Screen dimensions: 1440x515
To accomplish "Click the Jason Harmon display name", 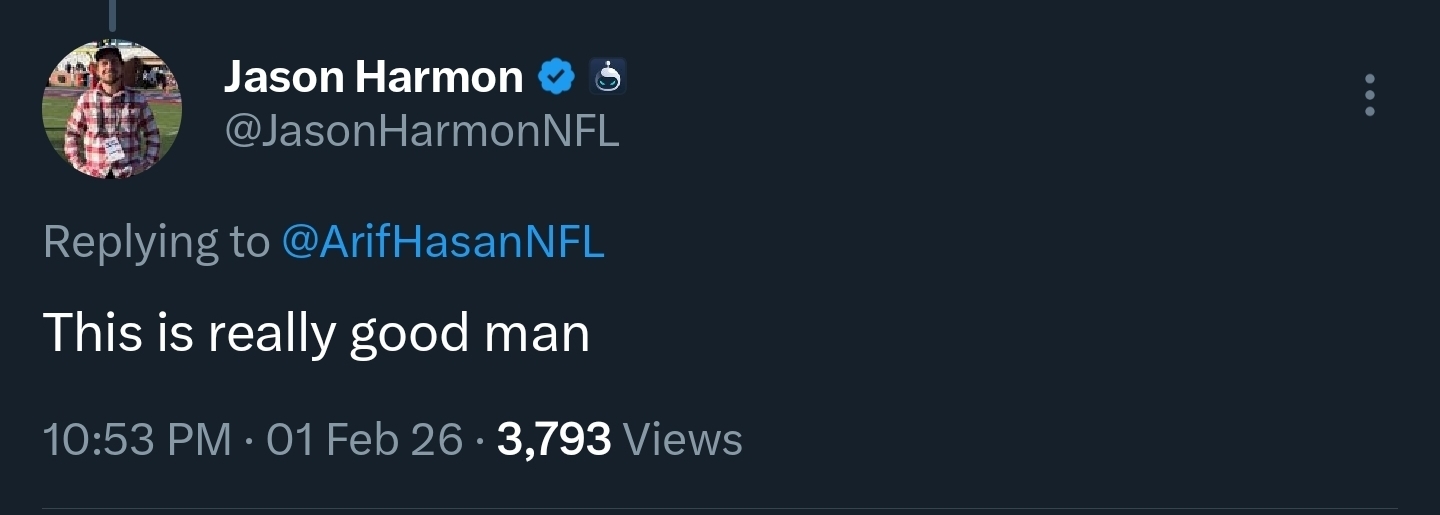I will coord(373,77).
